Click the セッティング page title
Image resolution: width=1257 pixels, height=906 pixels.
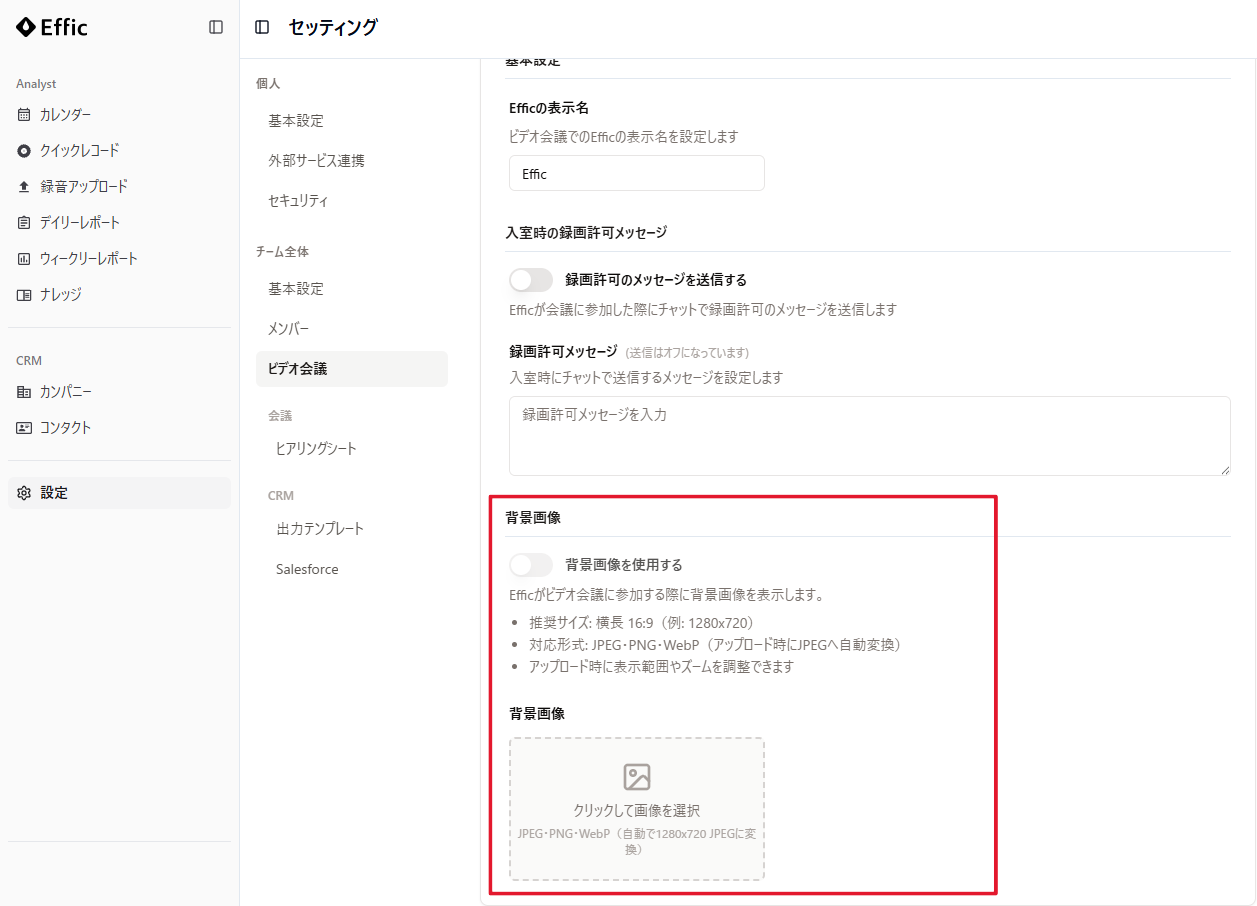(x=333, y=27)
